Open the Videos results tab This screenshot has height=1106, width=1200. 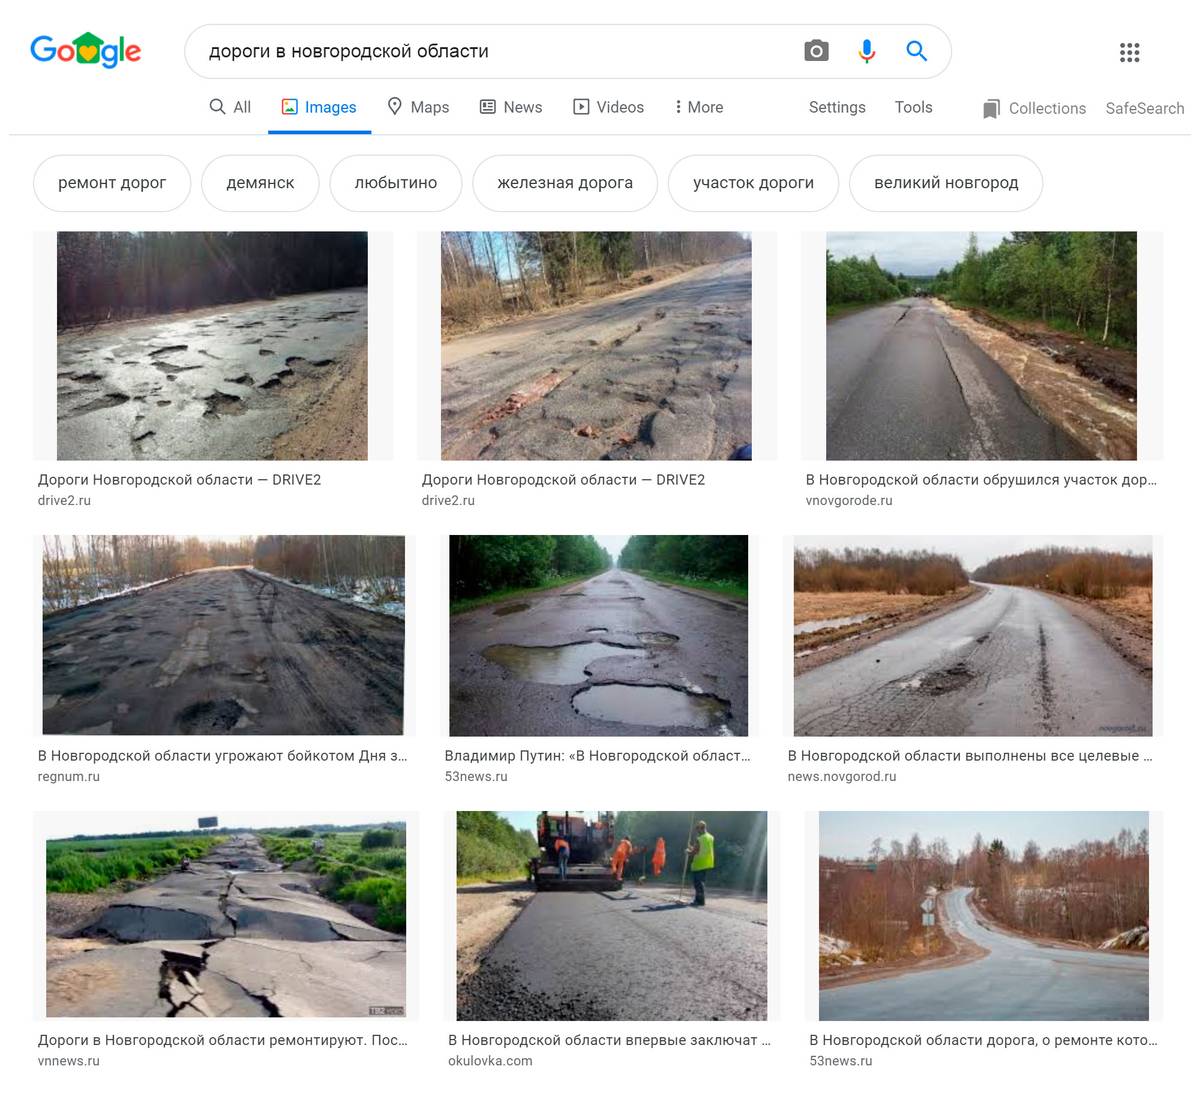tap(608, 107)
